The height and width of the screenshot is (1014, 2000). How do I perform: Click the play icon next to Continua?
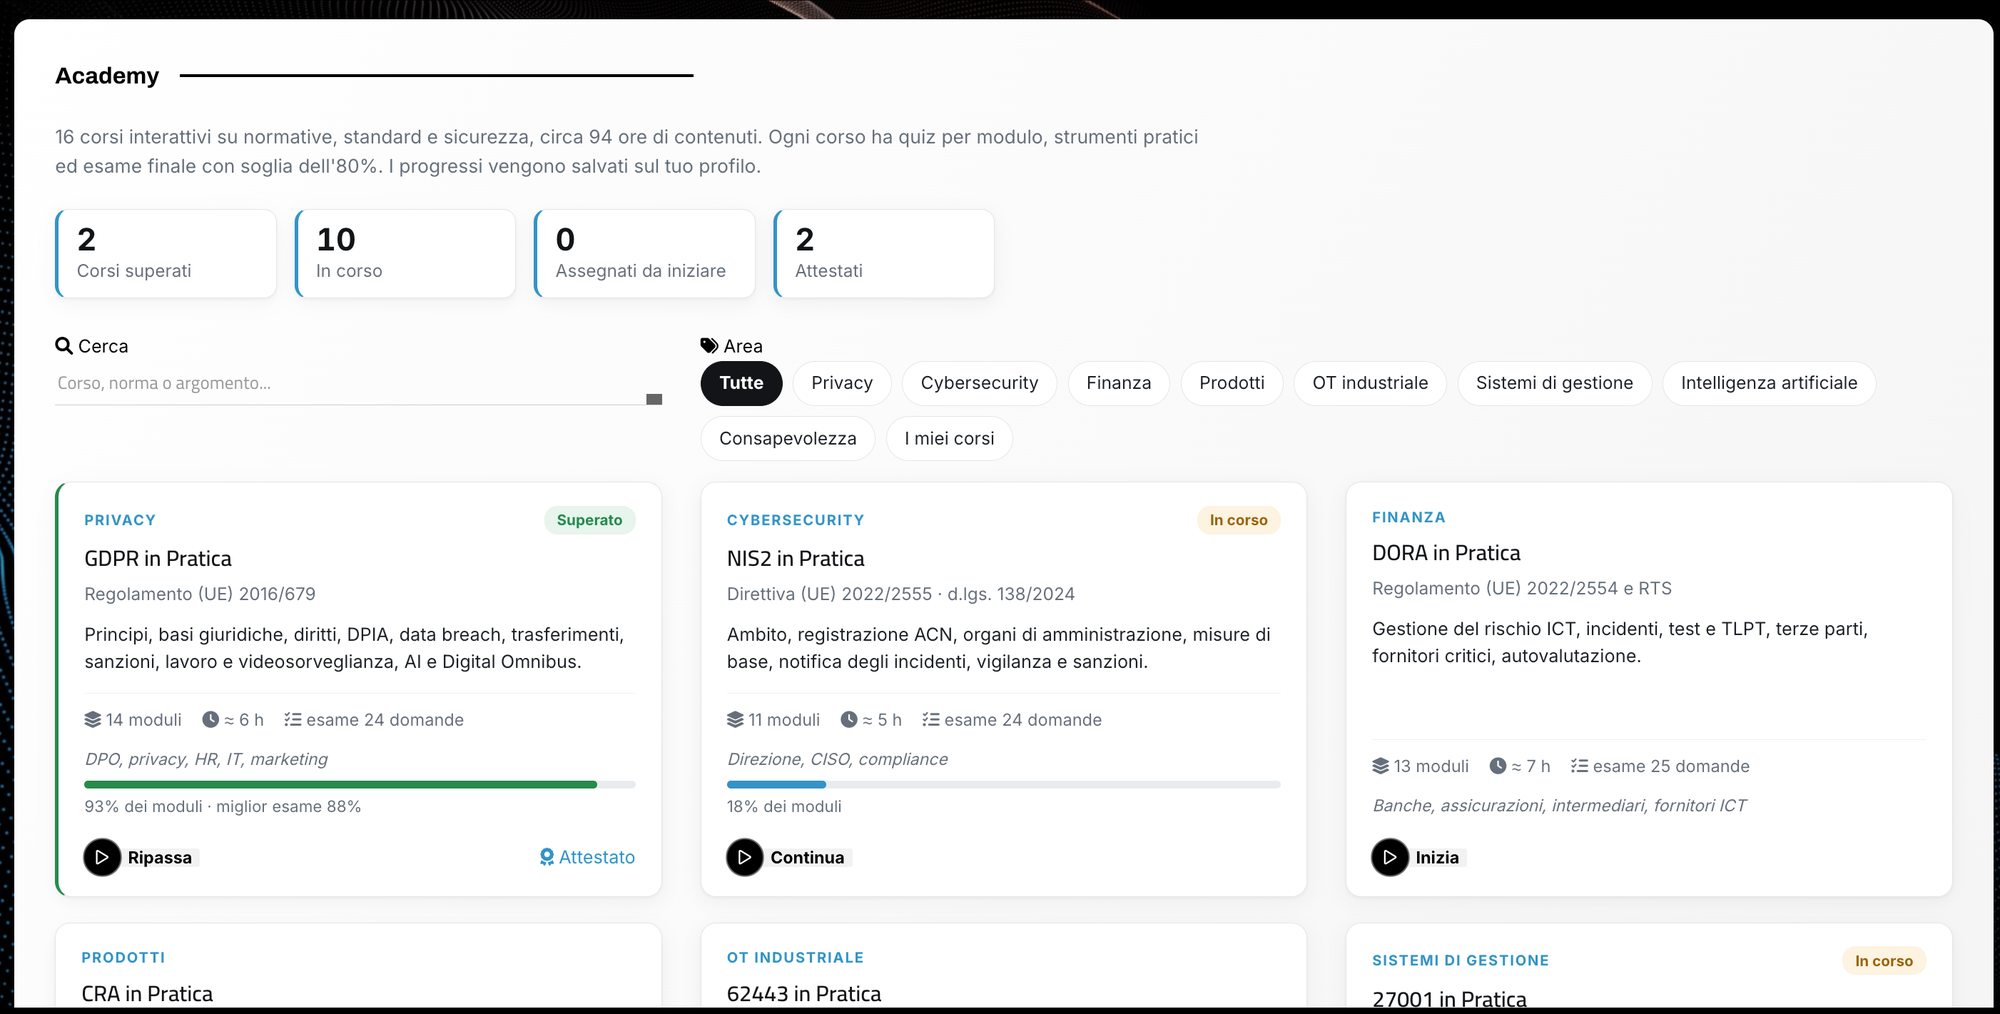point(745,857)
